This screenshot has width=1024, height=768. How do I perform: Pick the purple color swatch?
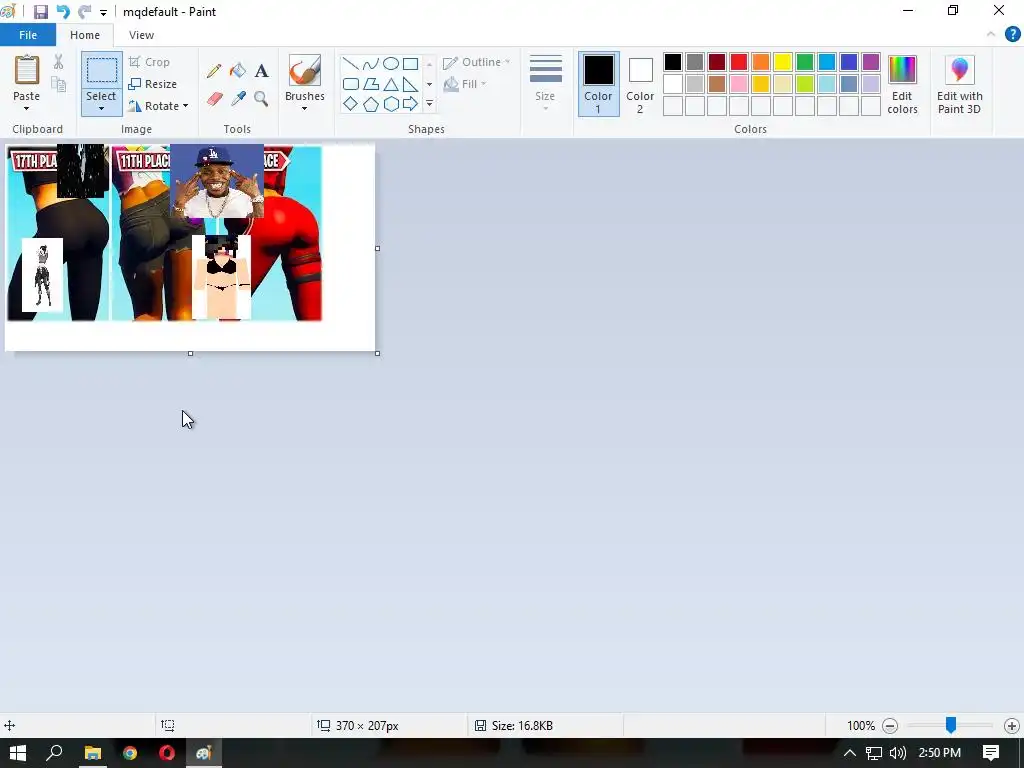[x=871, y=62]
